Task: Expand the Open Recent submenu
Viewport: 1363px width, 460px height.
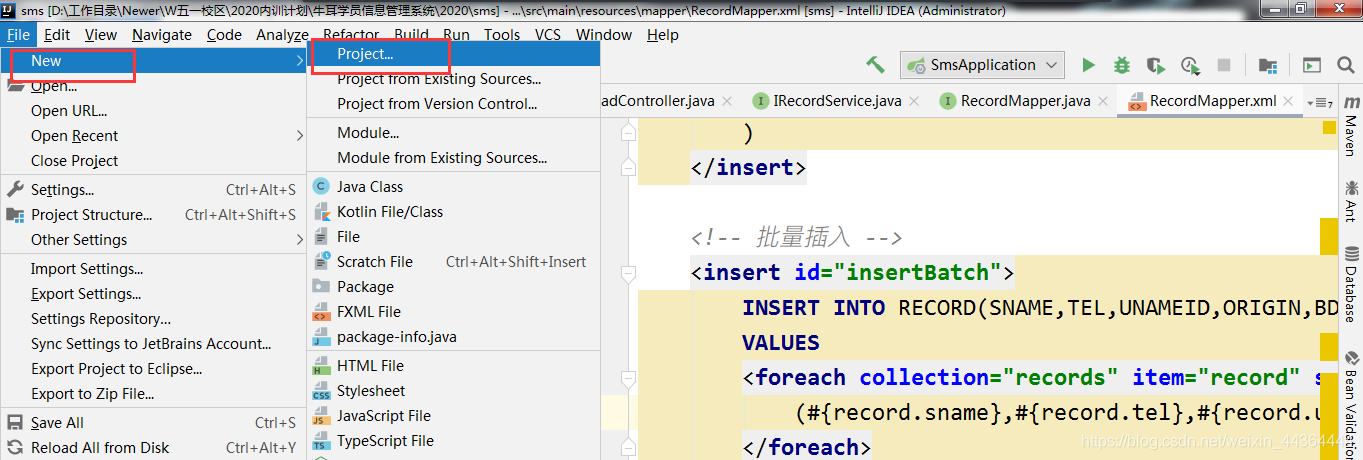Action: [154, 136]
